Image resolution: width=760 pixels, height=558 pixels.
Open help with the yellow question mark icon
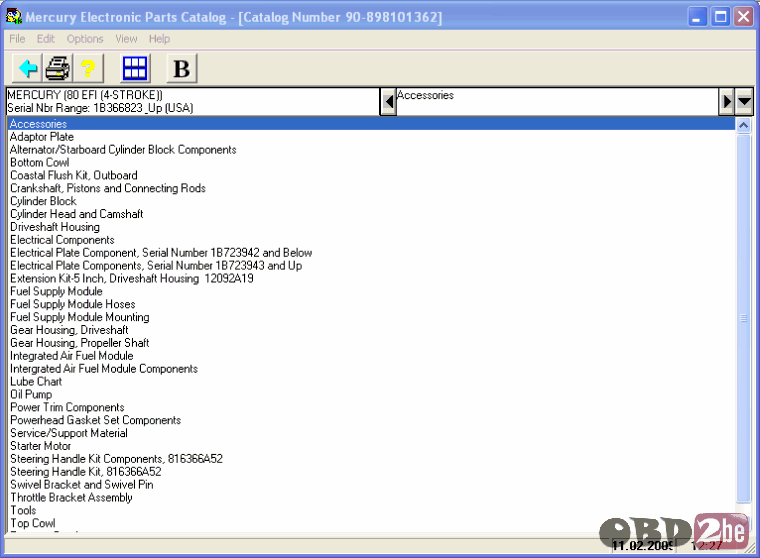pyautogui.click(x=88, y=68)
